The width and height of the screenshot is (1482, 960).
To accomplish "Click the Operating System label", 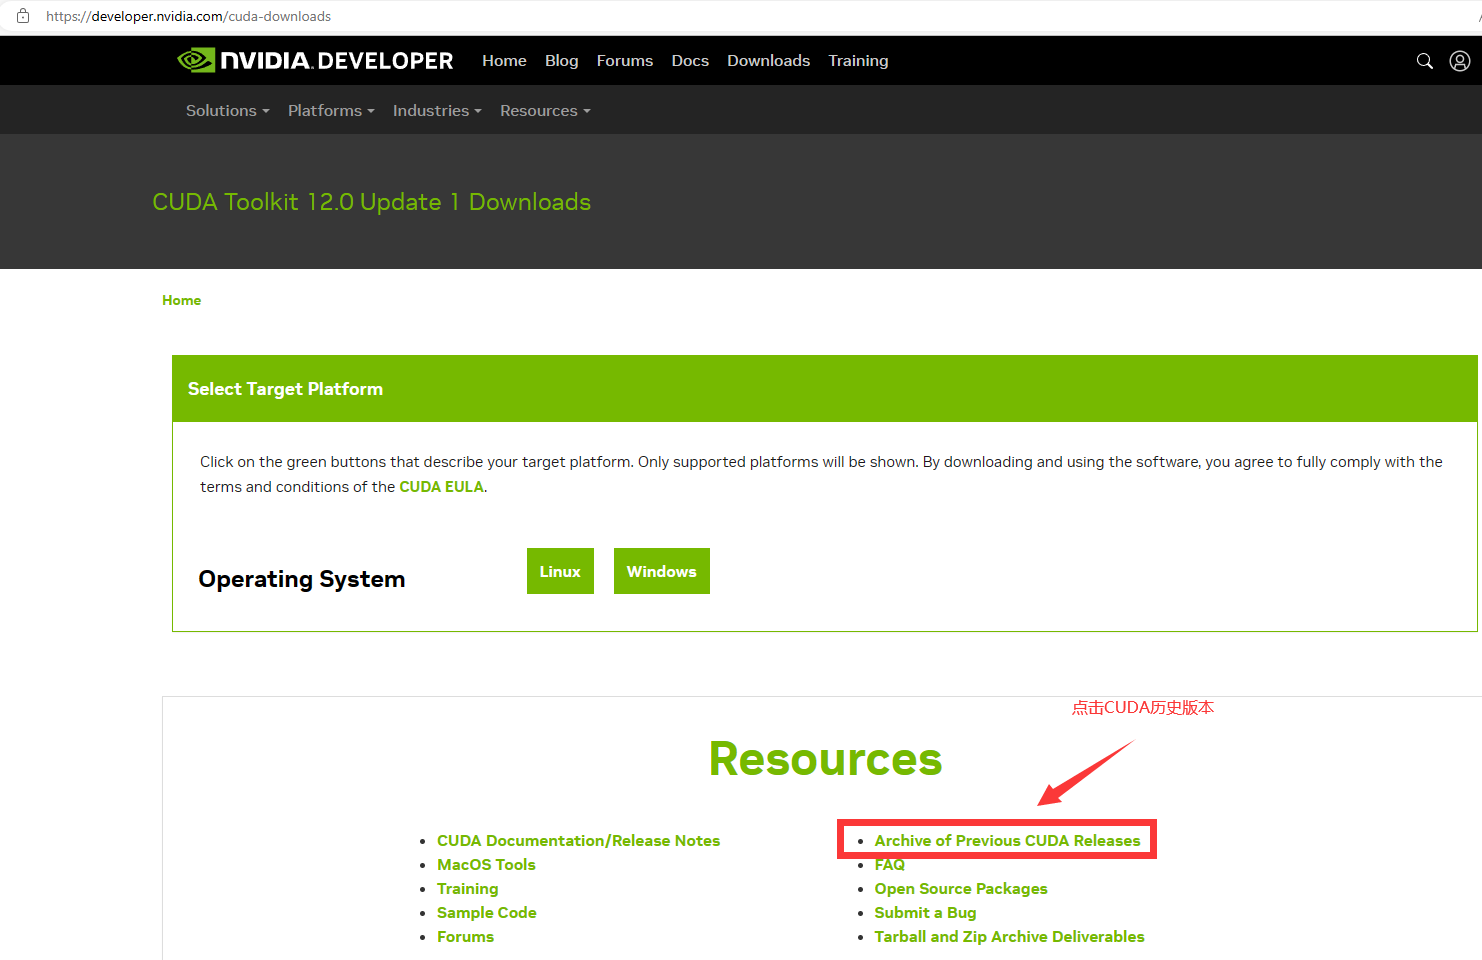I will click(302, 579).
